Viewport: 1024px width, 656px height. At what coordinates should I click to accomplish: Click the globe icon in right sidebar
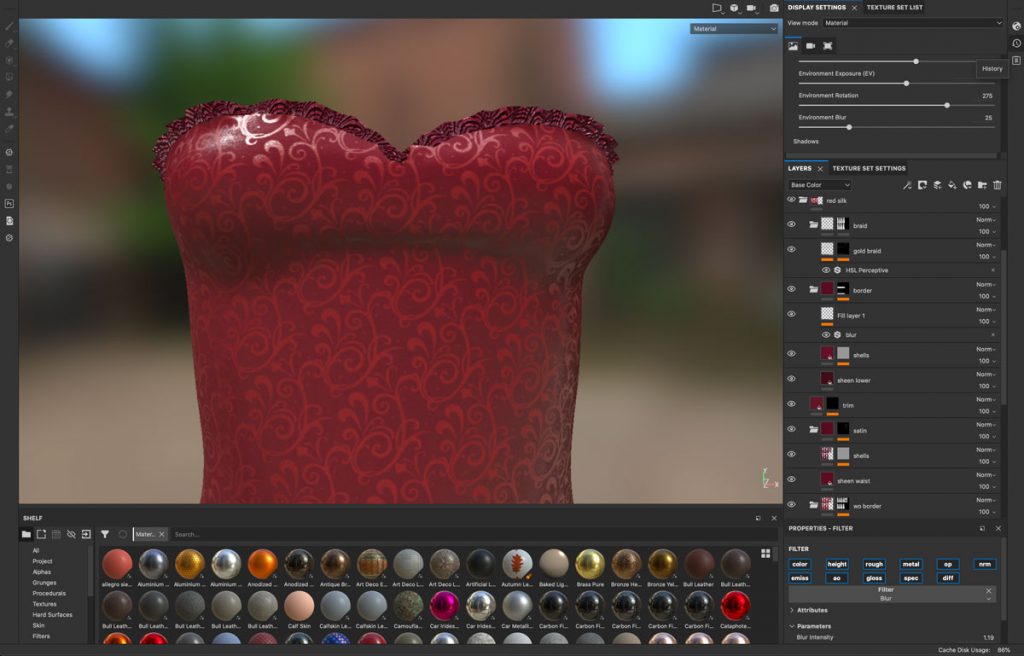[1016, 26]
